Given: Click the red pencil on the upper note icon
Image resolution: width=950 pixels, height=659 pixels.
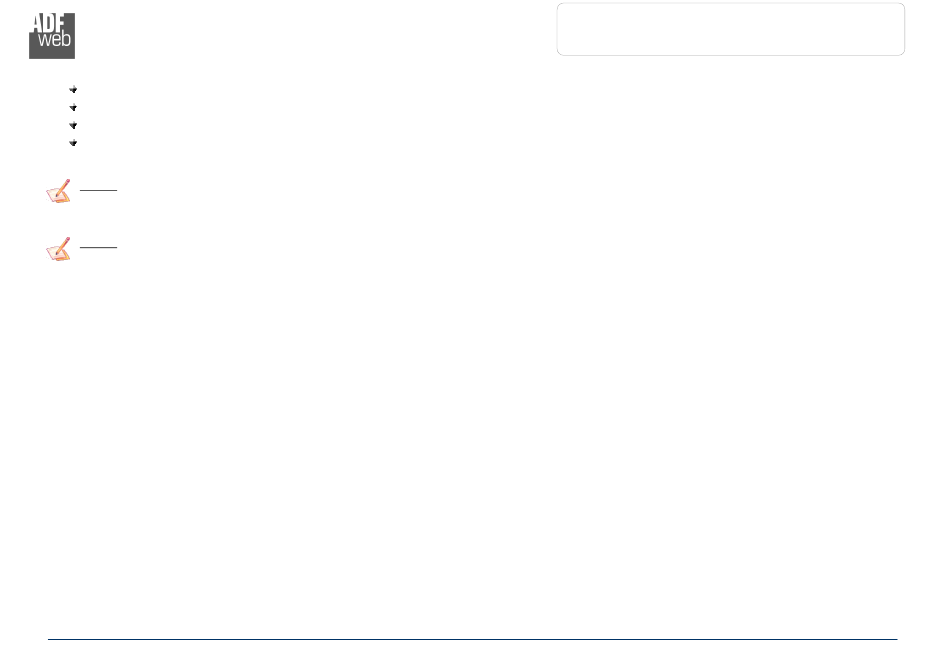Looking at the screenshot, I should pyautogui.click(x=64, y=185).
